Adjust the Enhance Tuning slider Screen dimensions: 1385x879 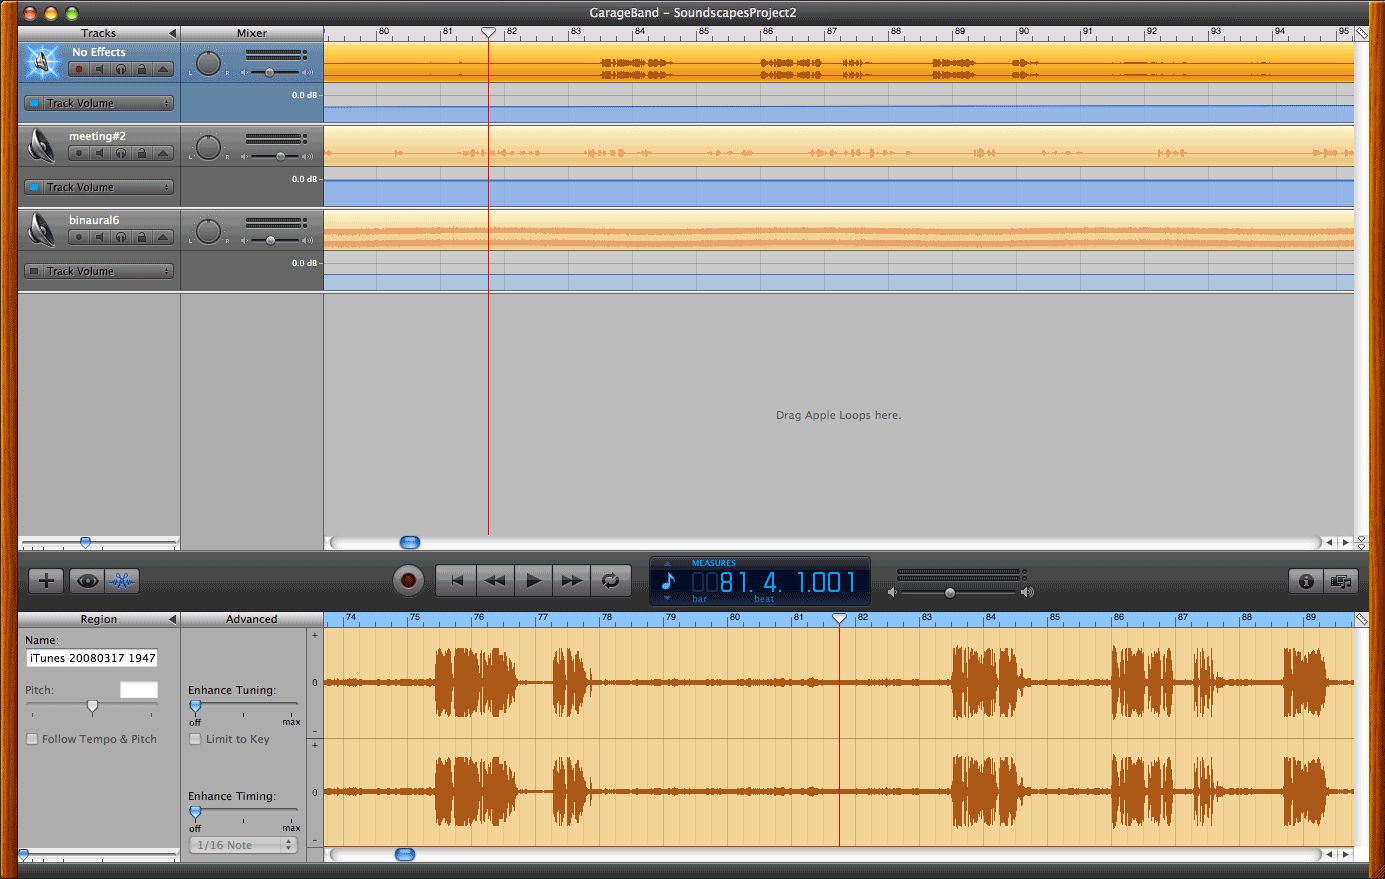tap(195, 706)
